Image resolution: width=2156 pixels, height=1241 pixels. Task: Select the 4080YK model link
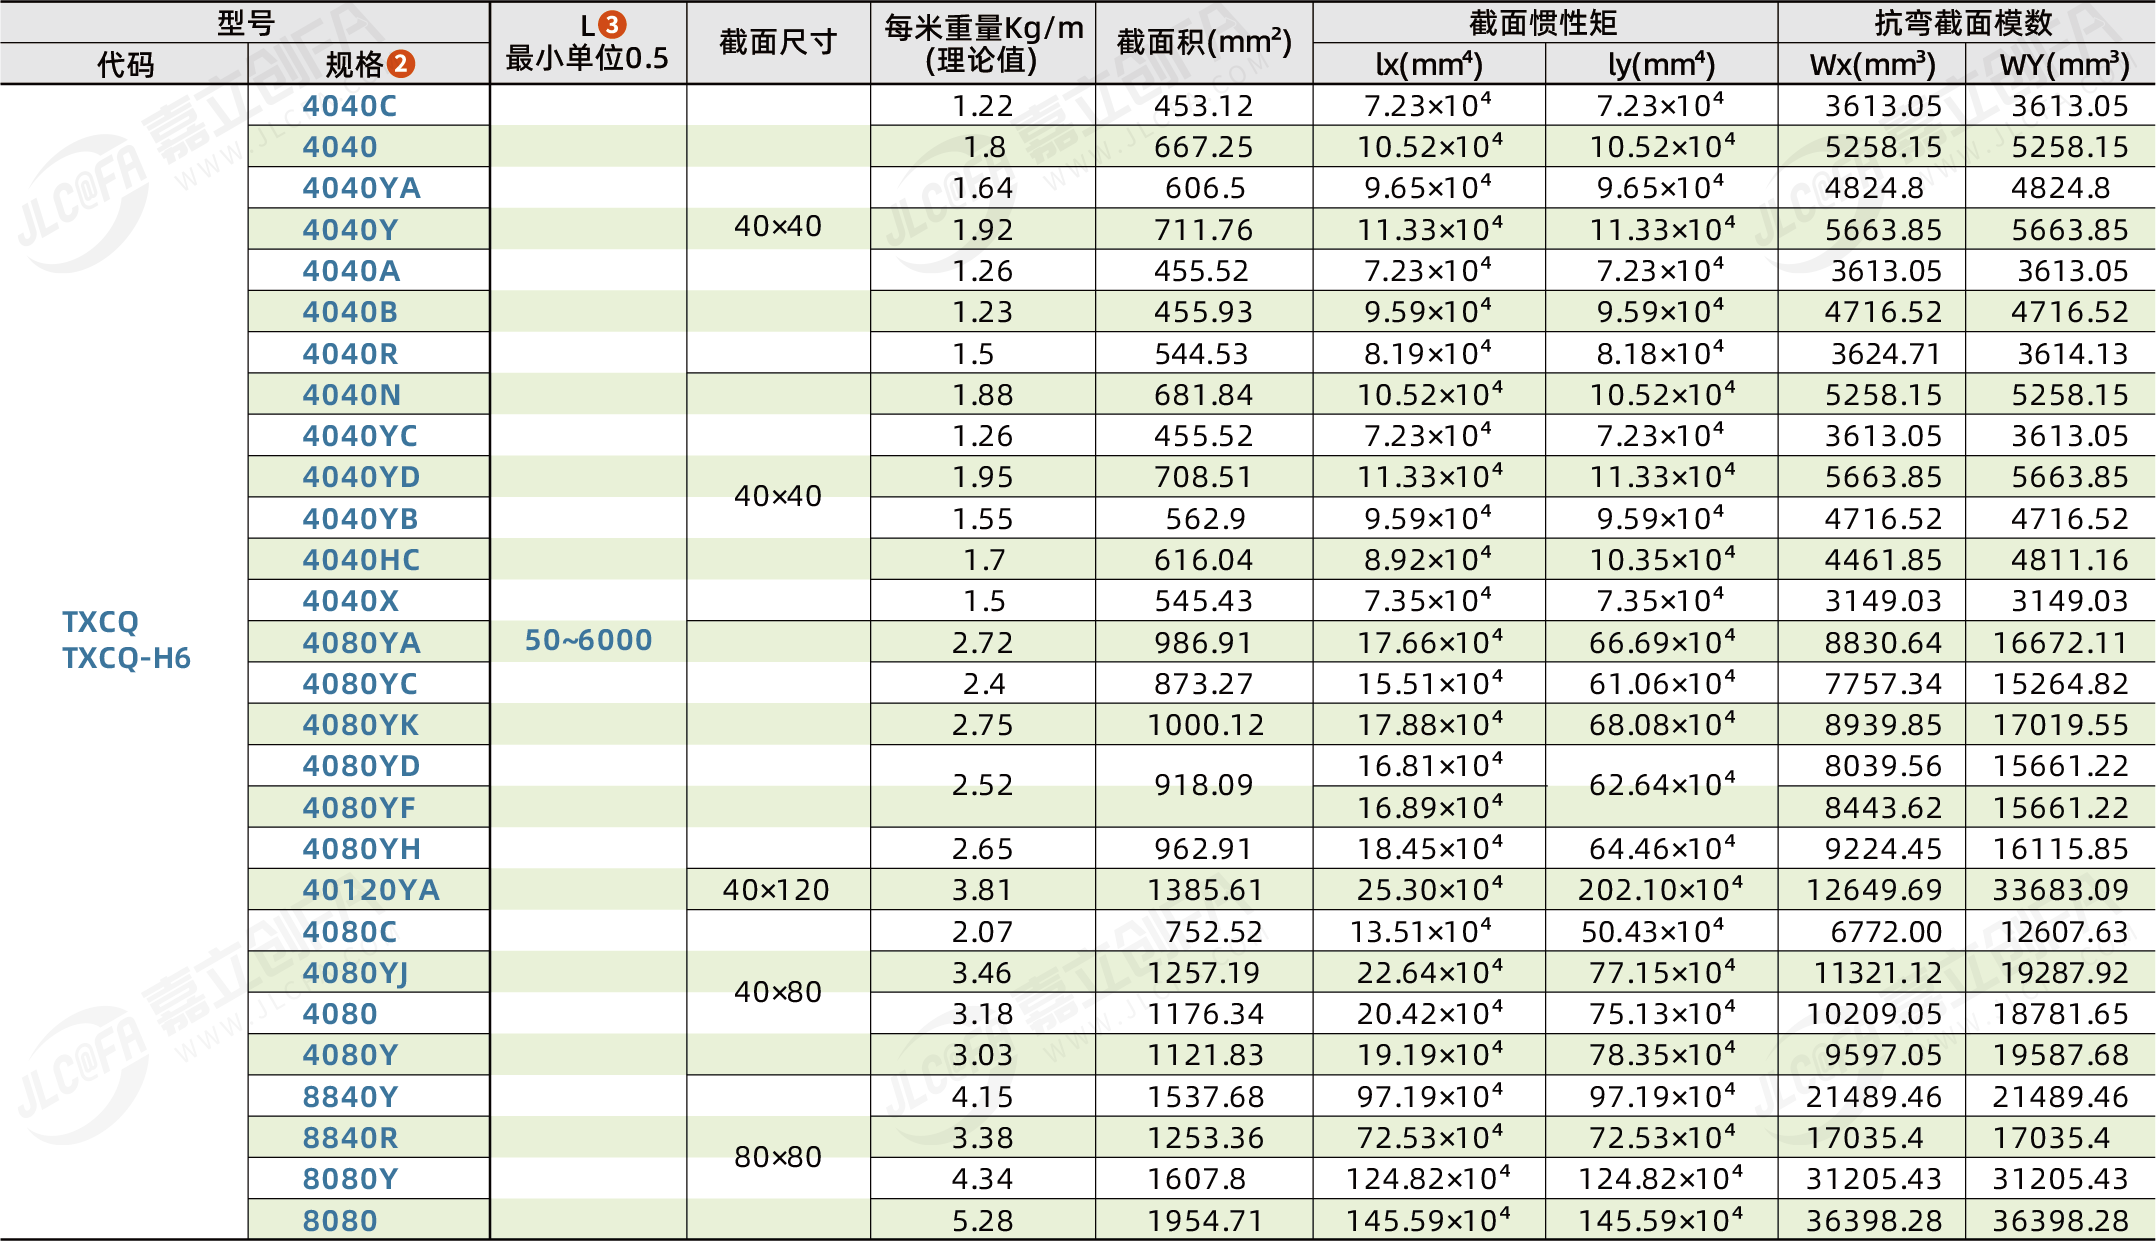coord(360,725)
